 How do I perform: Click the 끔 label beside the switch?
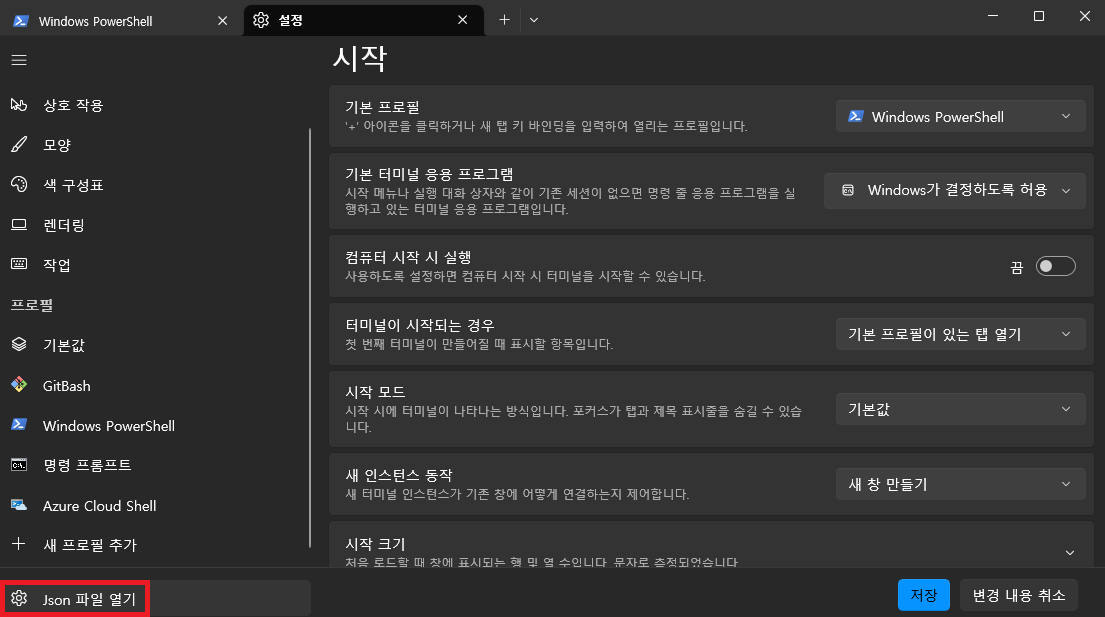pos(1016,267)
